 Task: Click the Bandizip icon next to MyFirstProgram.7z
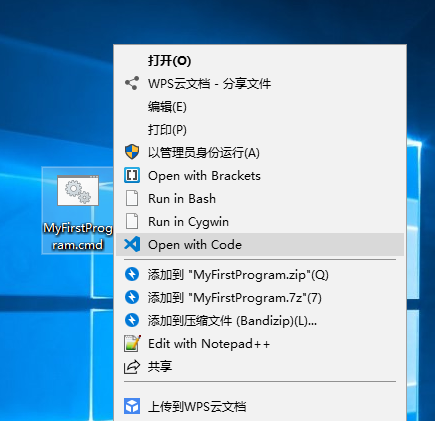tap(132, 297)
